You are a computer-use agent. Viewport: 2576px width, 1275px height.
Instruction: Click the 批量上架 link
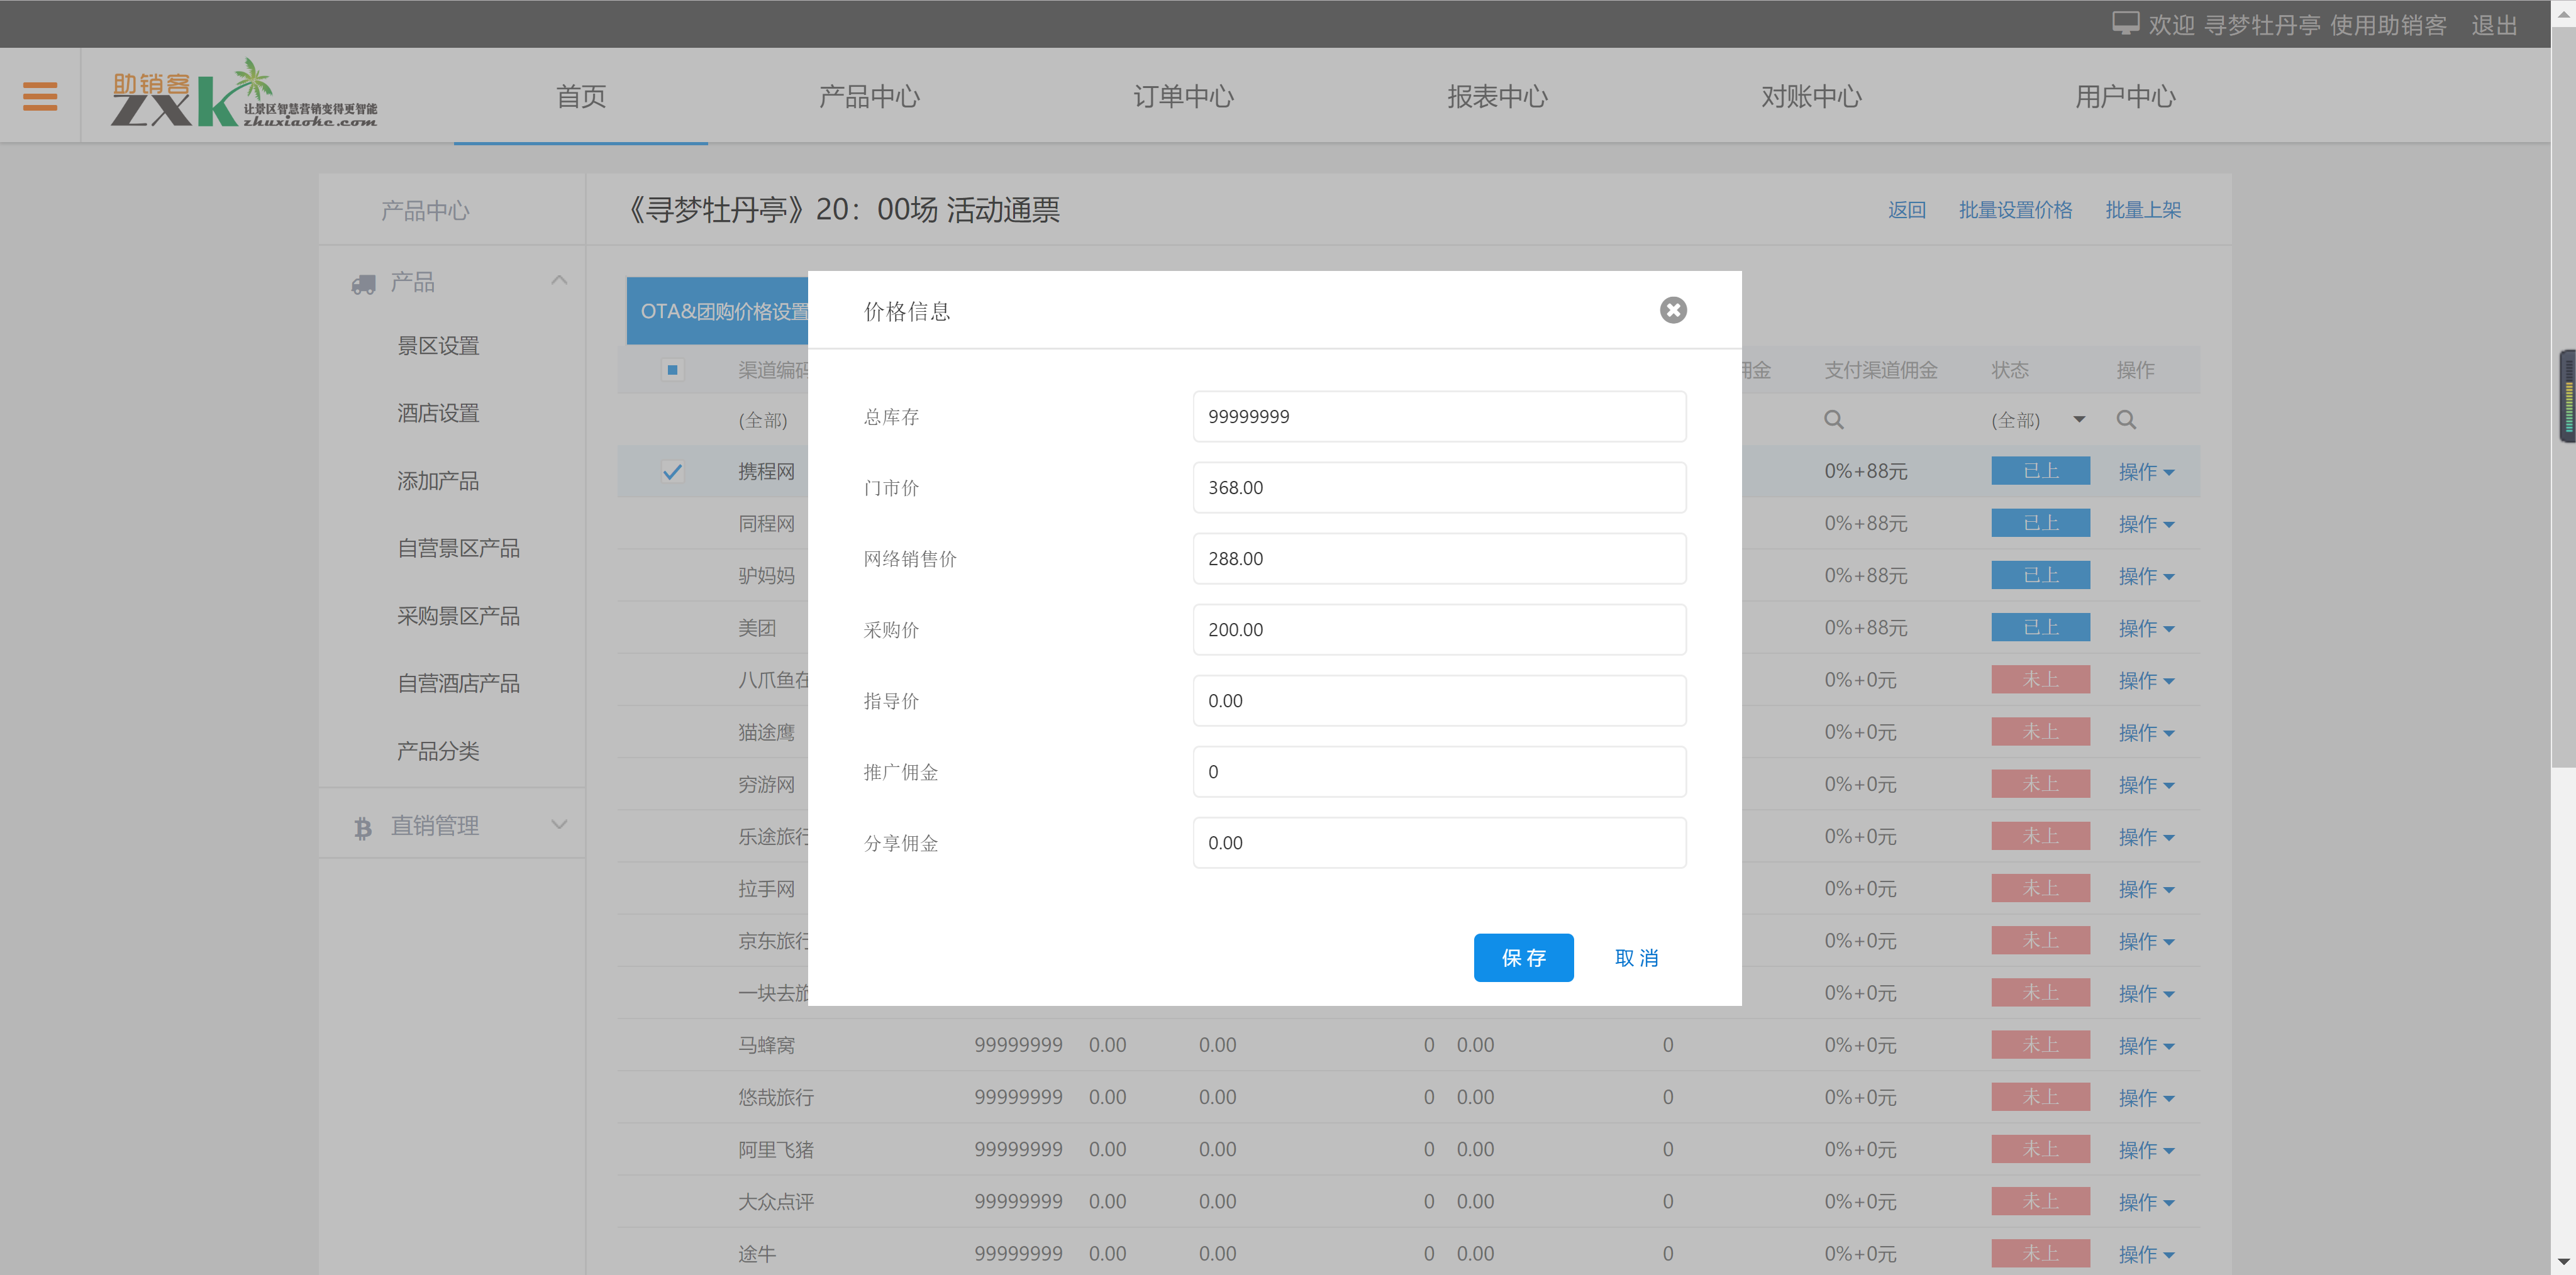pos(2142,210)
